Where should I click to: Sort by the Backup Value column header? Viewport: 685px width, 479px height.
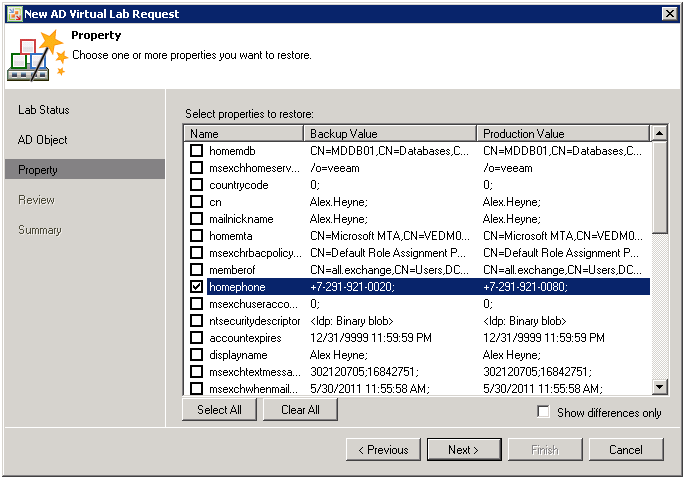(390, 133)
